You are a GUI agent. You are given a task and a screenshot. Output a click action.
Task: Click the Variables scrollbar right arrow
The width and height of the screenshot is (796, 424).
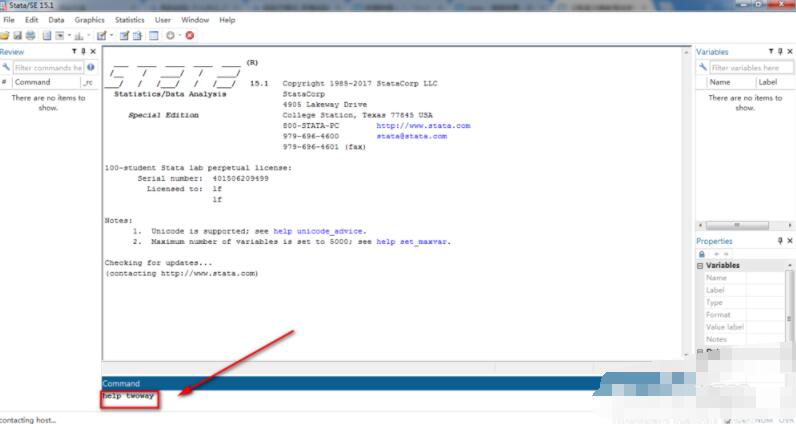coord(789,225)
